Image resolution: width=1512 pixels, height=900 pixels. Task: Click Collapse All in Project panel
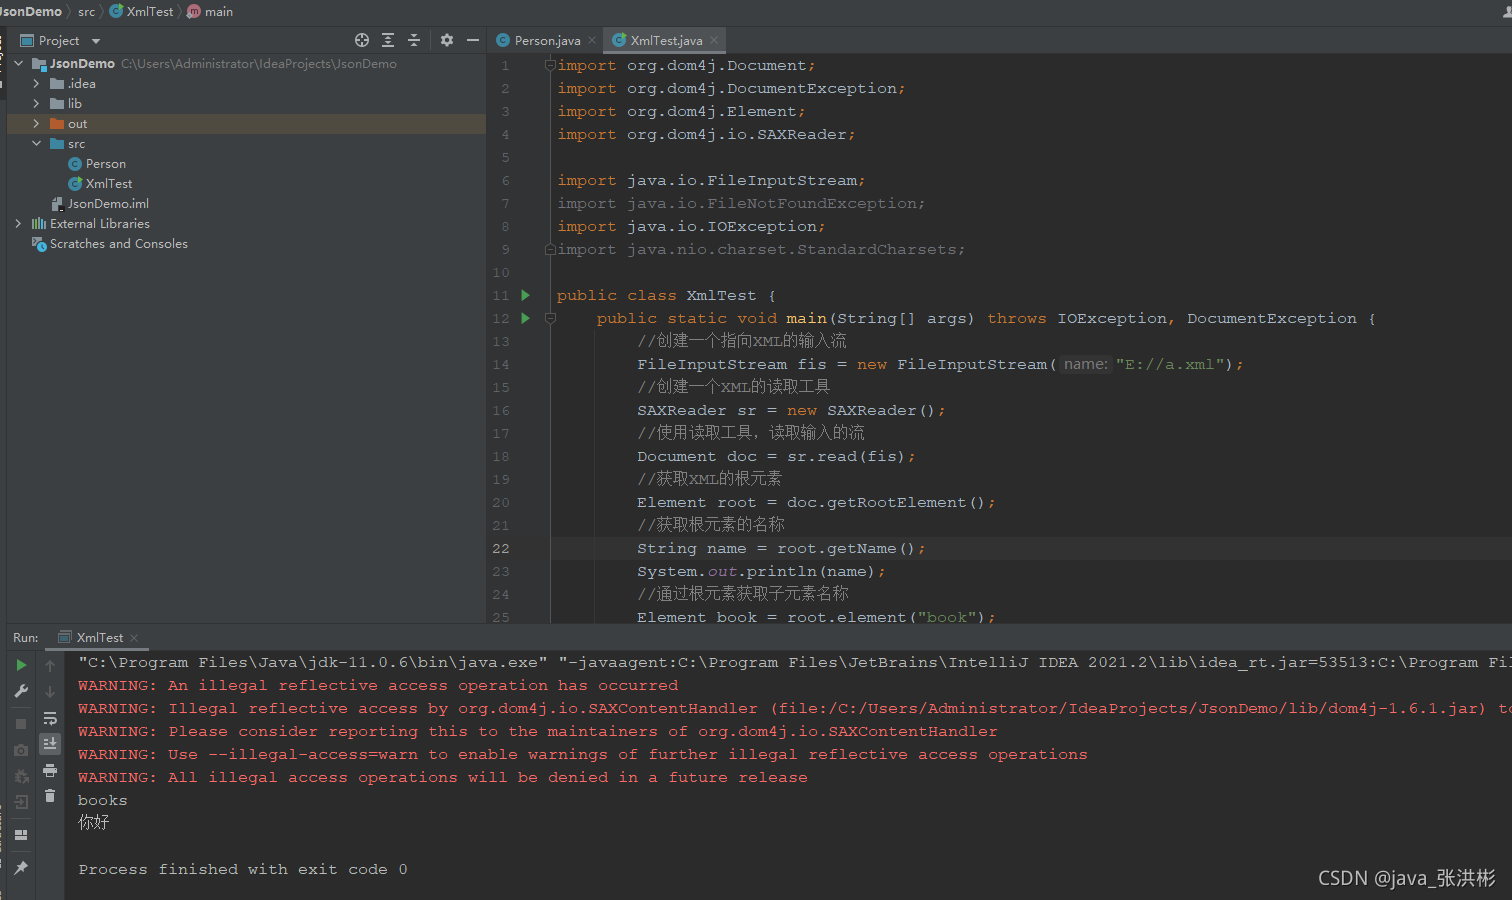414,40
